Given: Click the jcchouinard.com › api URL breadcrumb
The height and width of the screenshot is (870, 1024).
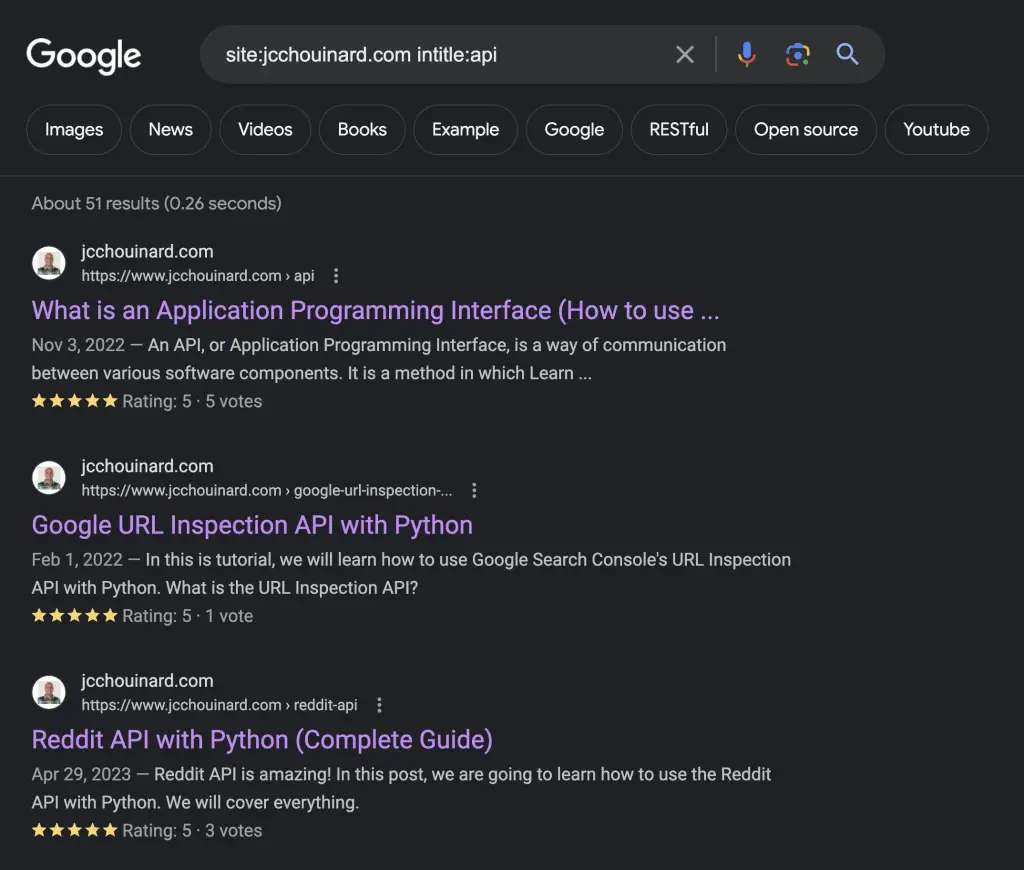Looking at the screenshot, I should pos(198,276).
